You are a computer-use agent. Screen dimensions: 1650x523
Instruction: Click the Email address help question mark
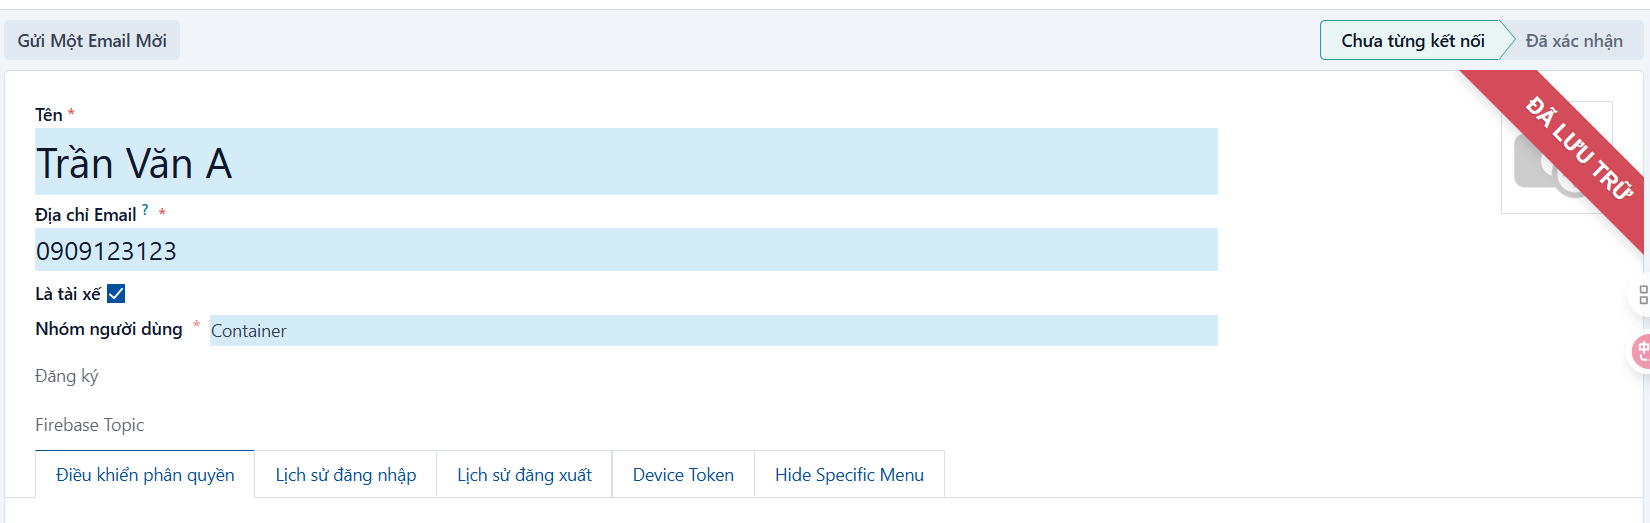coord(145,210)
